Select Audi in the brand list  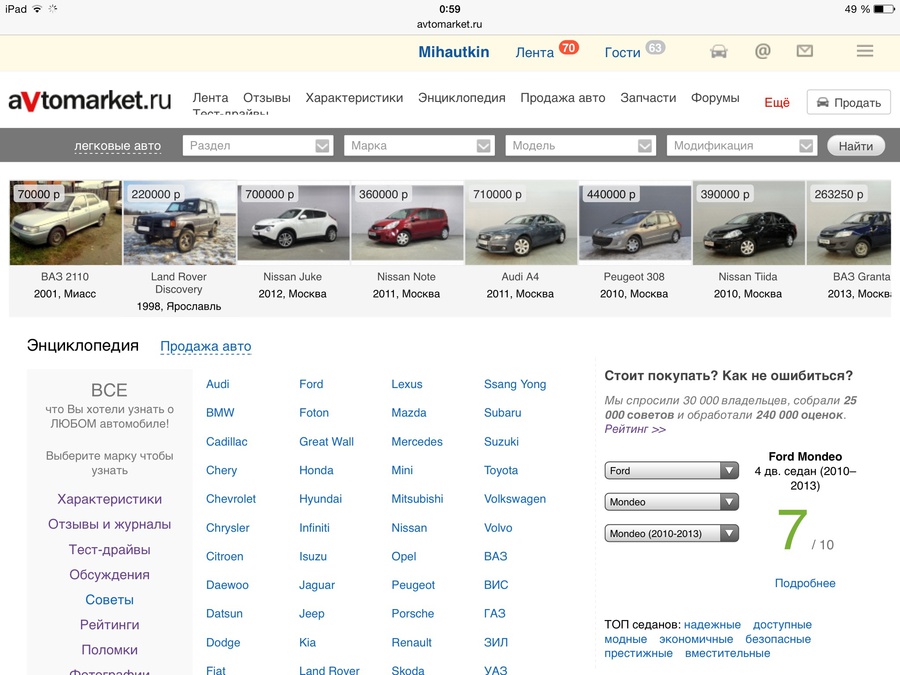tap(218, 384)
